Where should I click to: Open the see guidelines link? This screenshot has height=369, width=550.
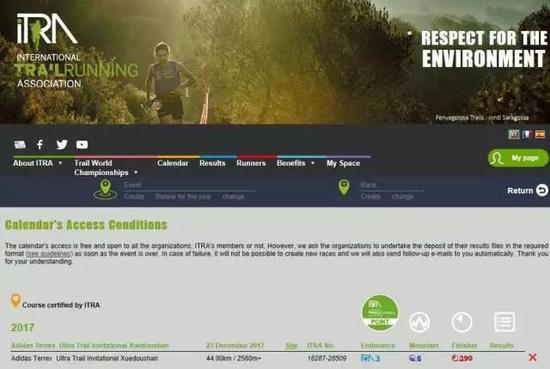(49, 254)
